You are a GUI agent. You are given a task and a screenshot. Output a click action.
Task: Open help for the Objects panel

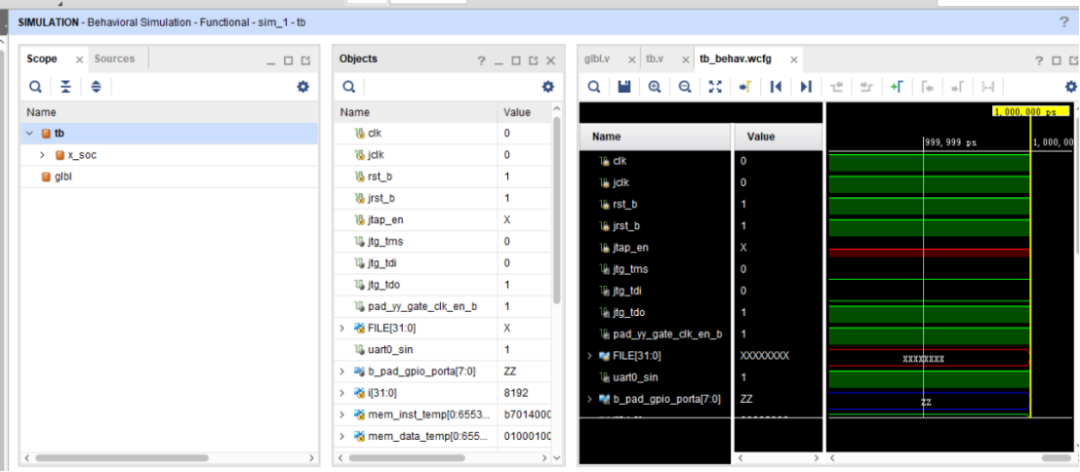481,61
